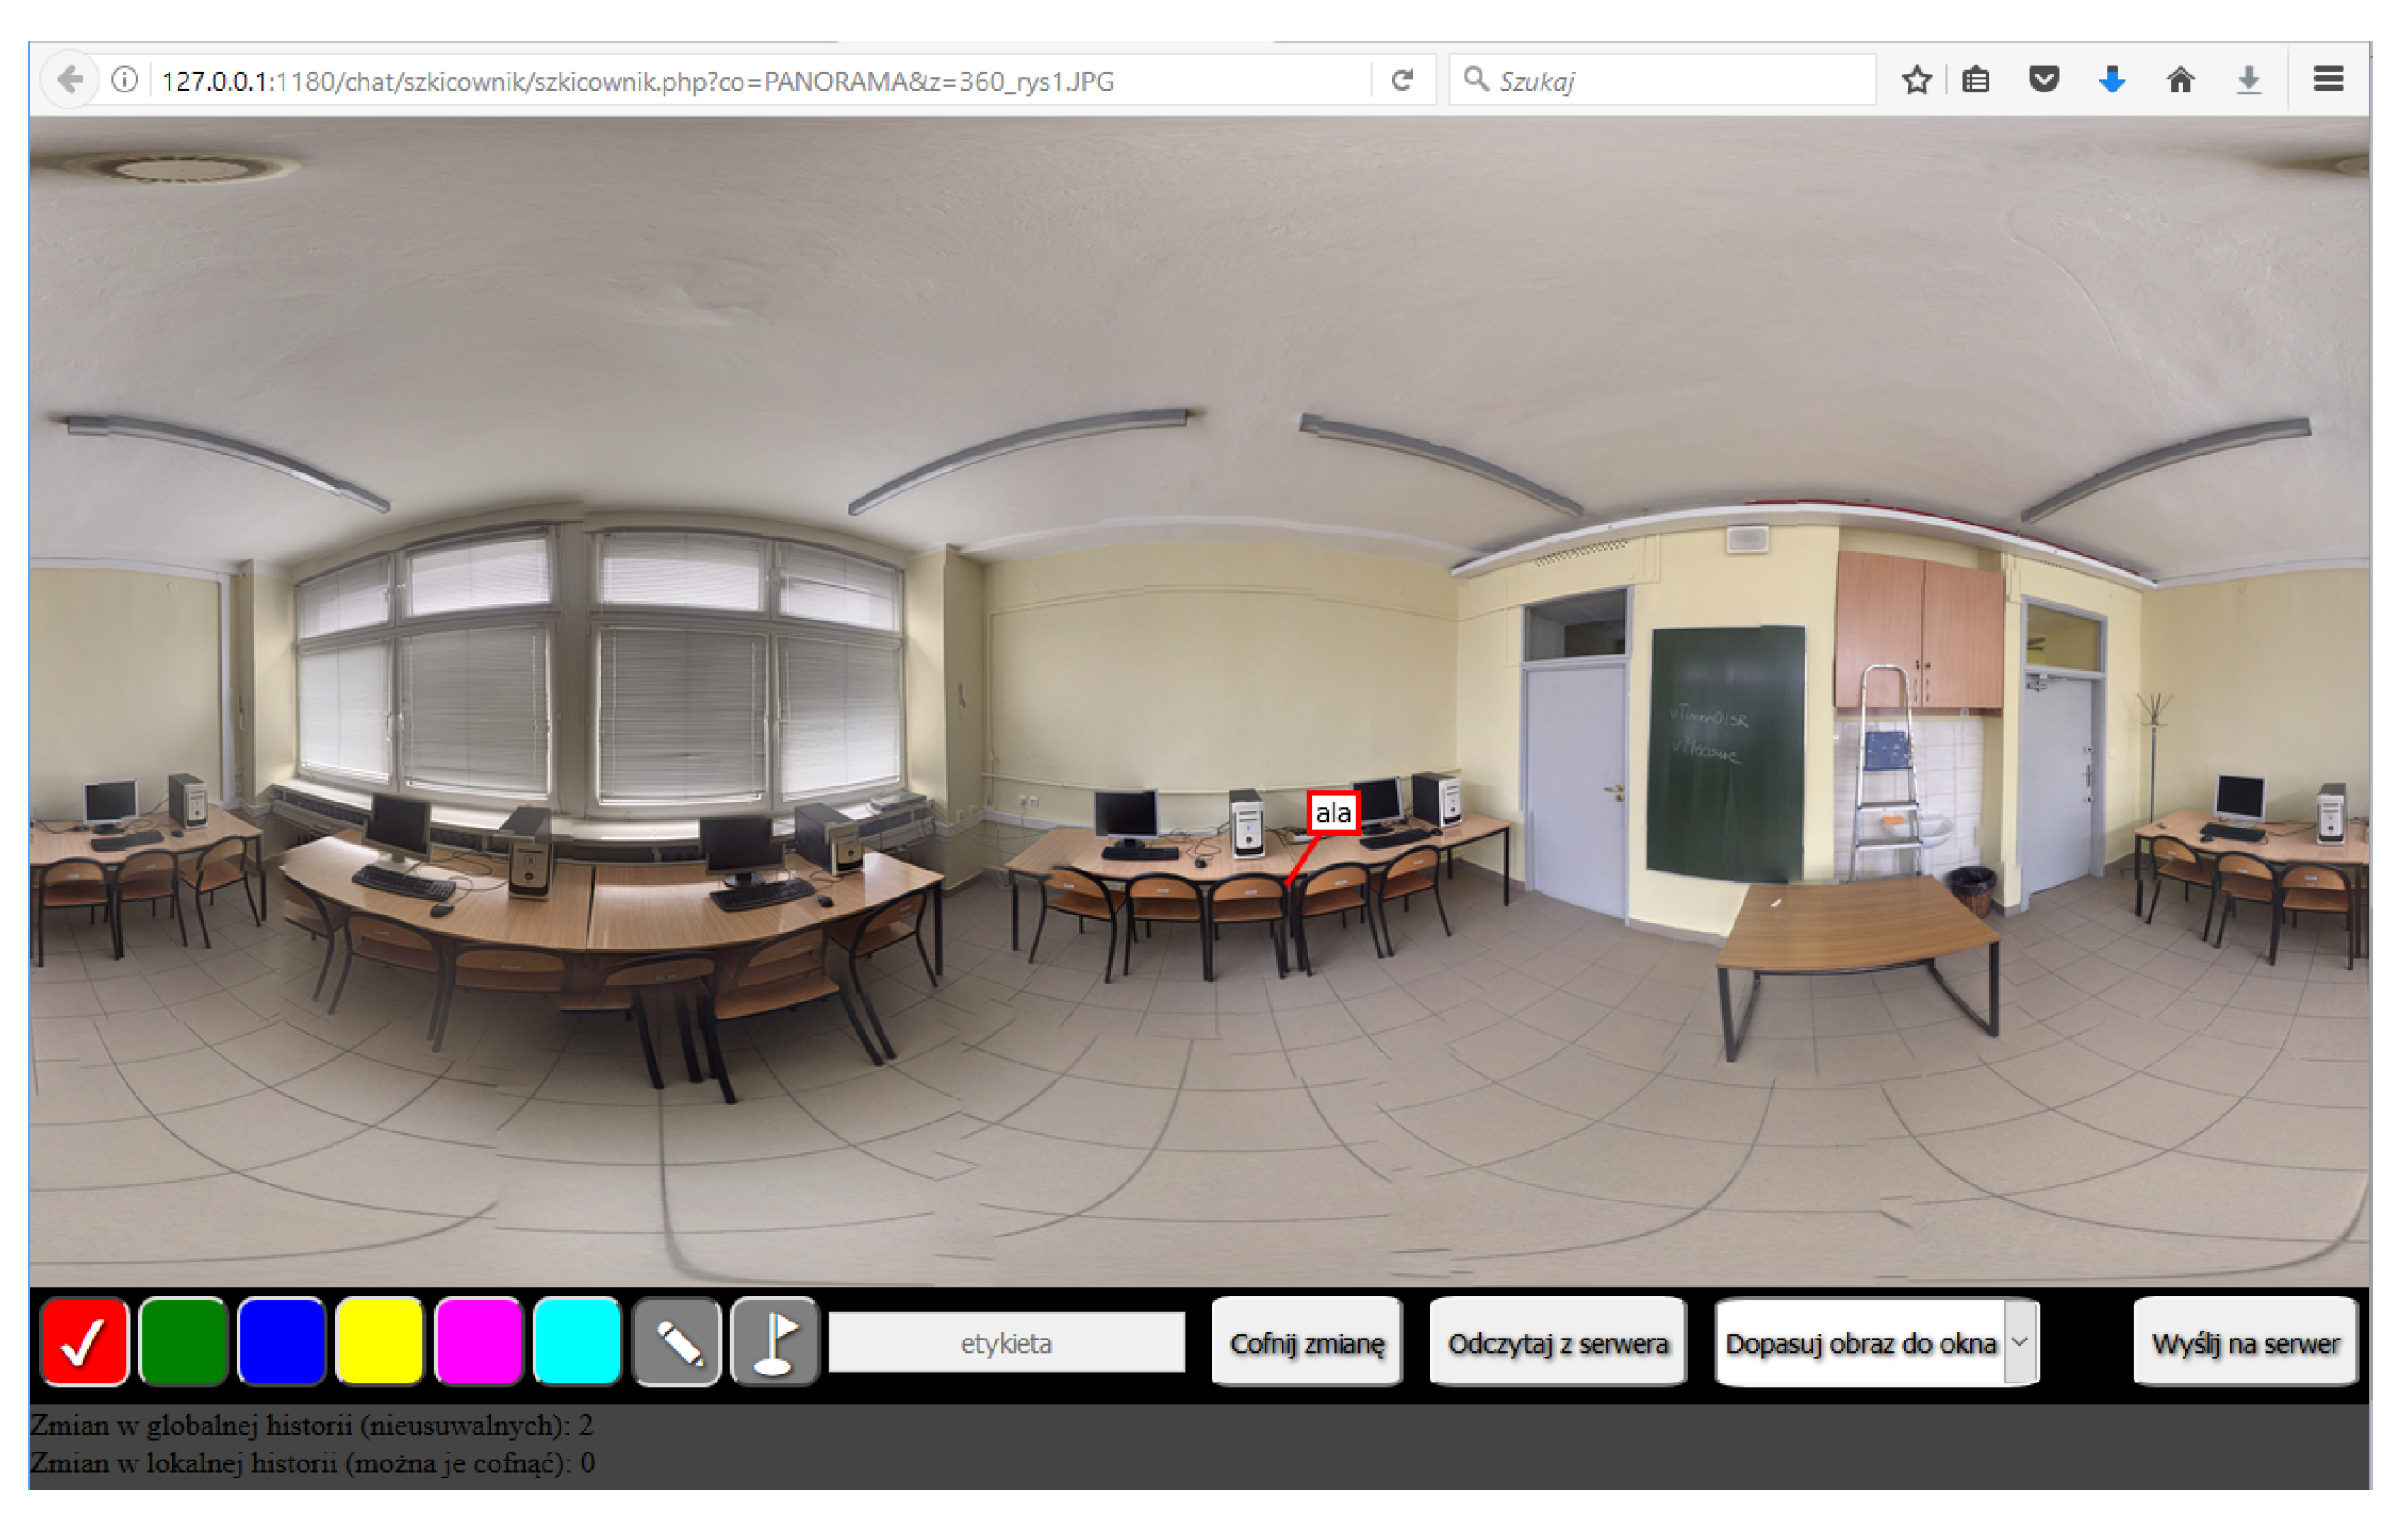This screenshot has width=2408, height=1526.
Task: Bookmark page with the star icon
Action: tap(1916, 80)
